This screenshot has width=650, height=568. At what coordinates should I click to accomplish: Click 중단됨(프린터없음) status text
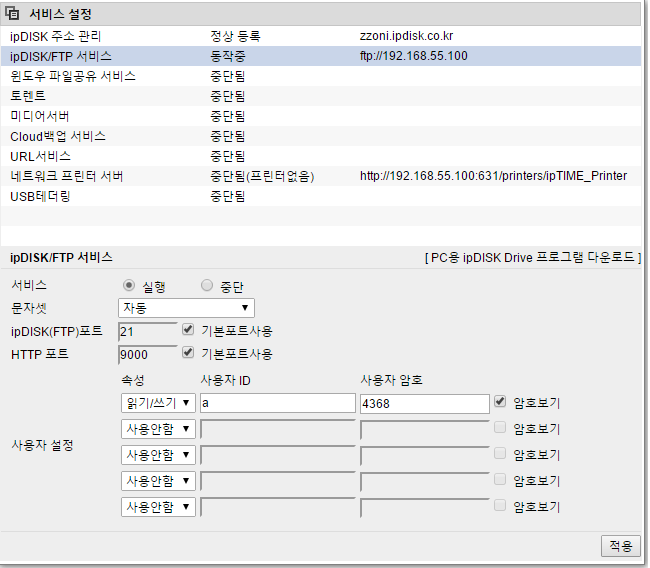click(262, 176)
